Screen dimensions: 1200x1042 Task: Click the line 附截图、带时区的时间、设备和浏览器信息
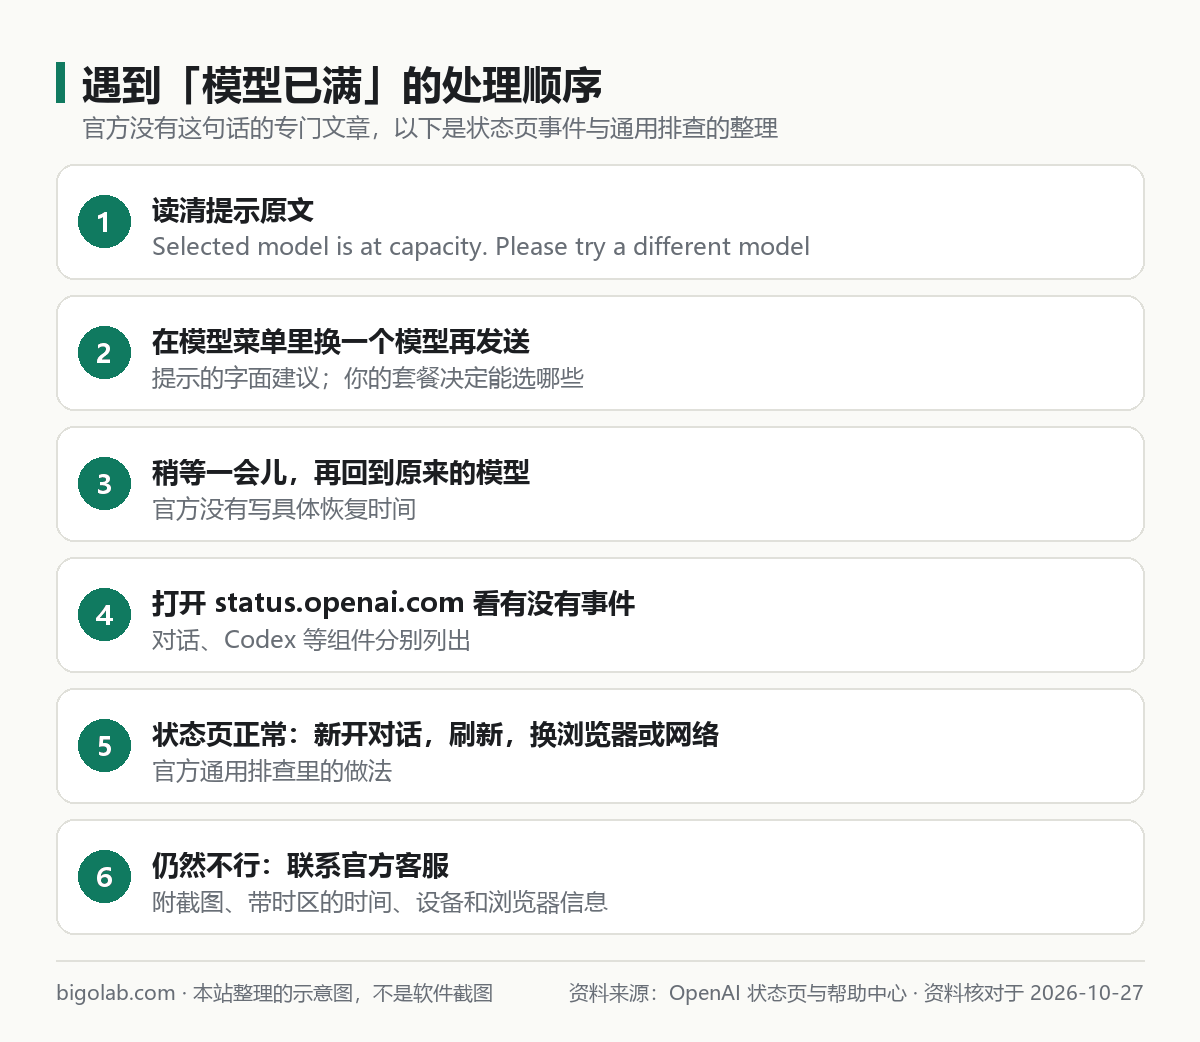(x=380, y=902)
